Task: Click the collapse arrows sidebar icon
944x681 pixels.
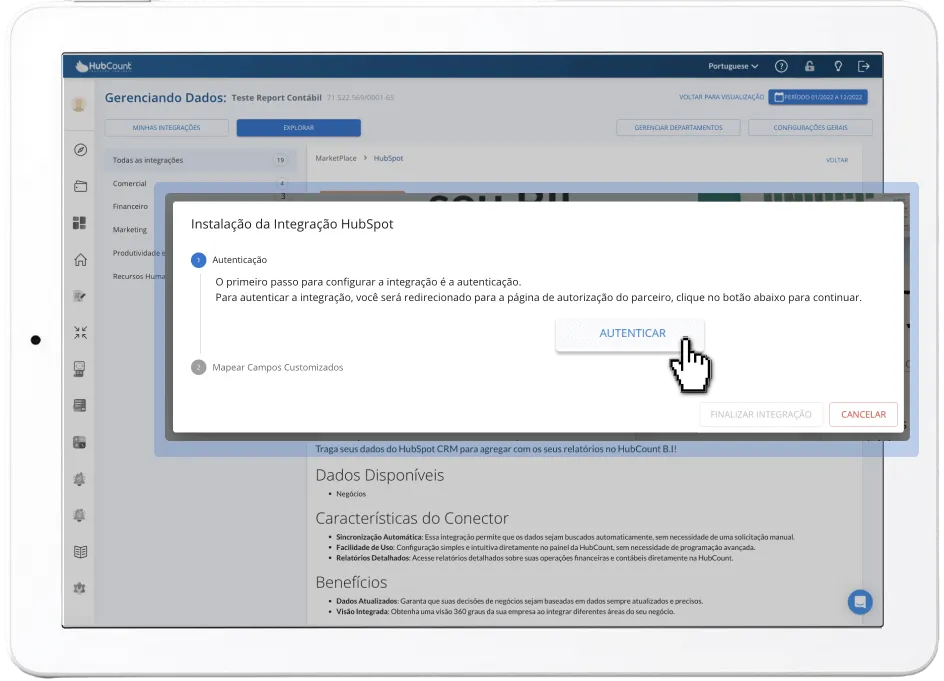Action: coord(81,332)
